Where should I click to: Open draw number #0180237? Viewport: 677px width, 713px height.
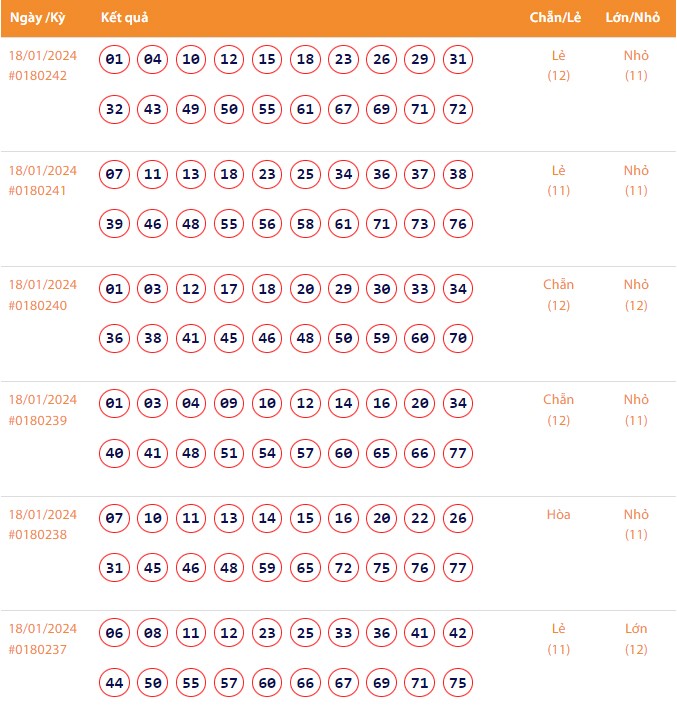pyautogui.click(x=38, y=650)
